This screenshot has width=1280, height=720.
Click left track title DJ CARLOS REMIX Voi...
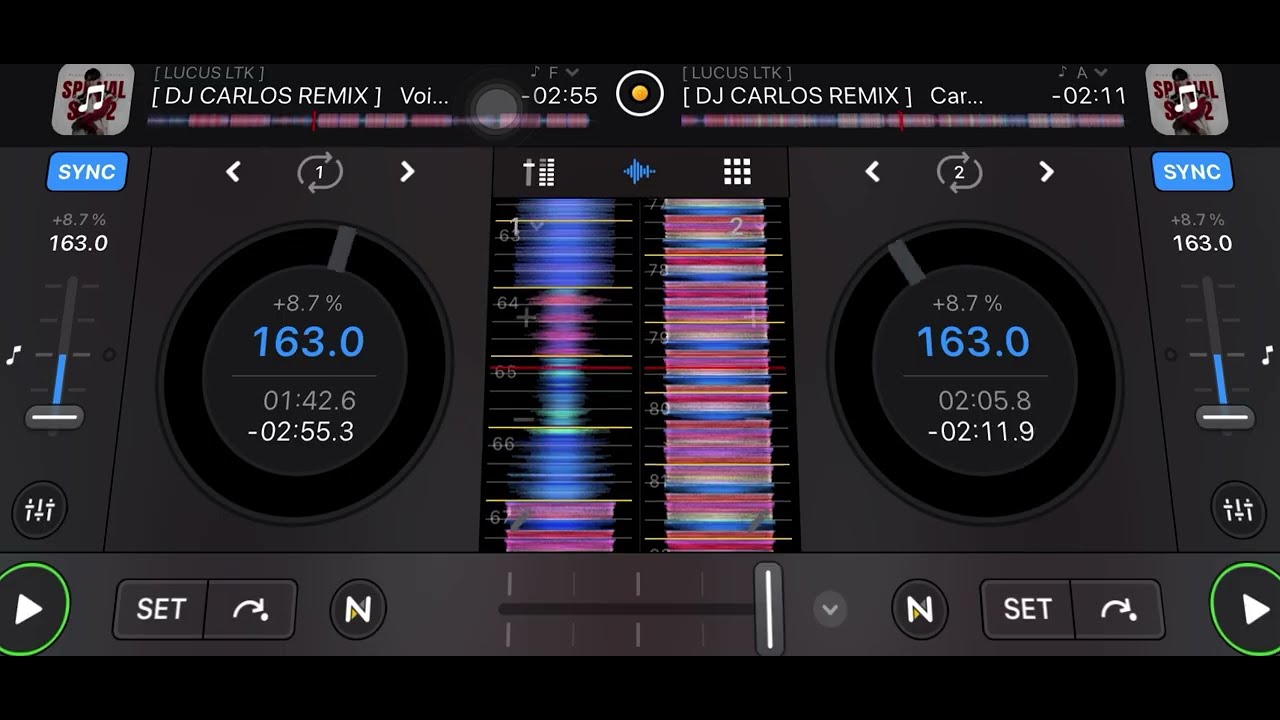point(301,96)
